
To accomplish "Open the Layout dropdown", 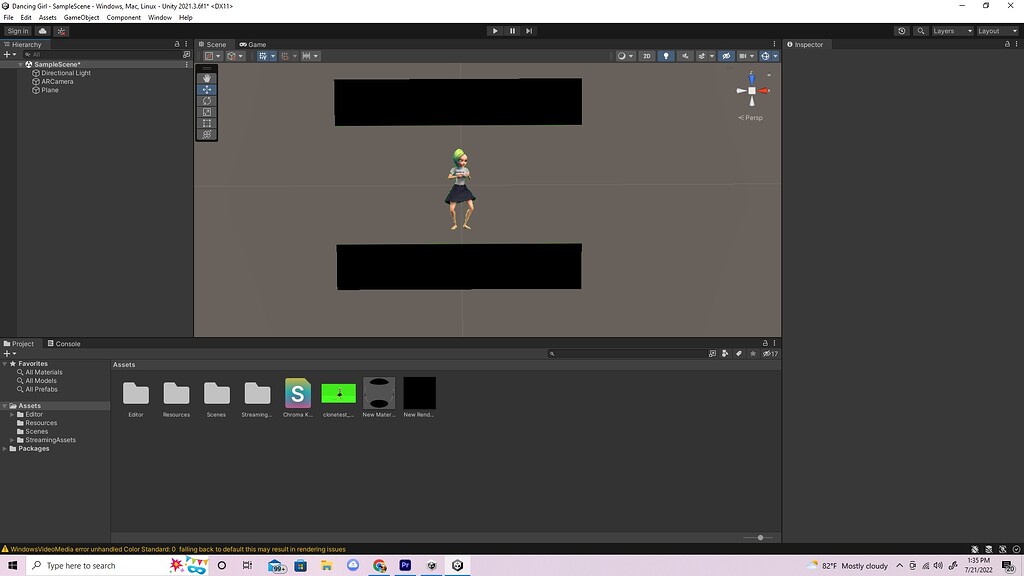I will coord(998,30).
